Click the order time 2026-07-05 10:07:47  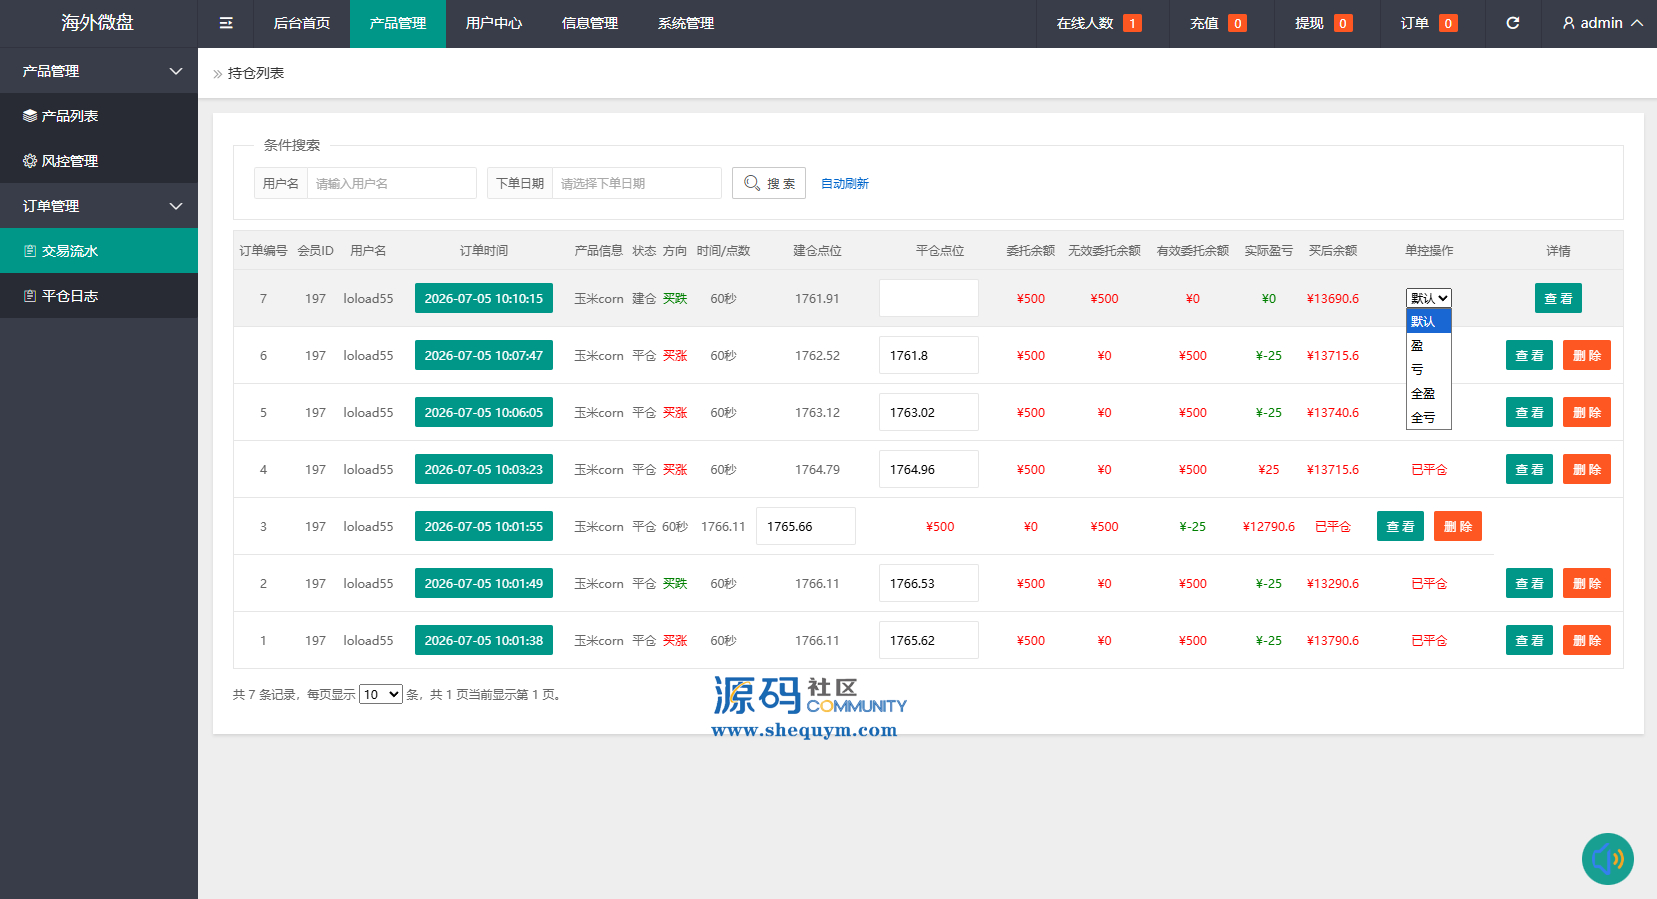pyautogui.click(x=484, y=355)
